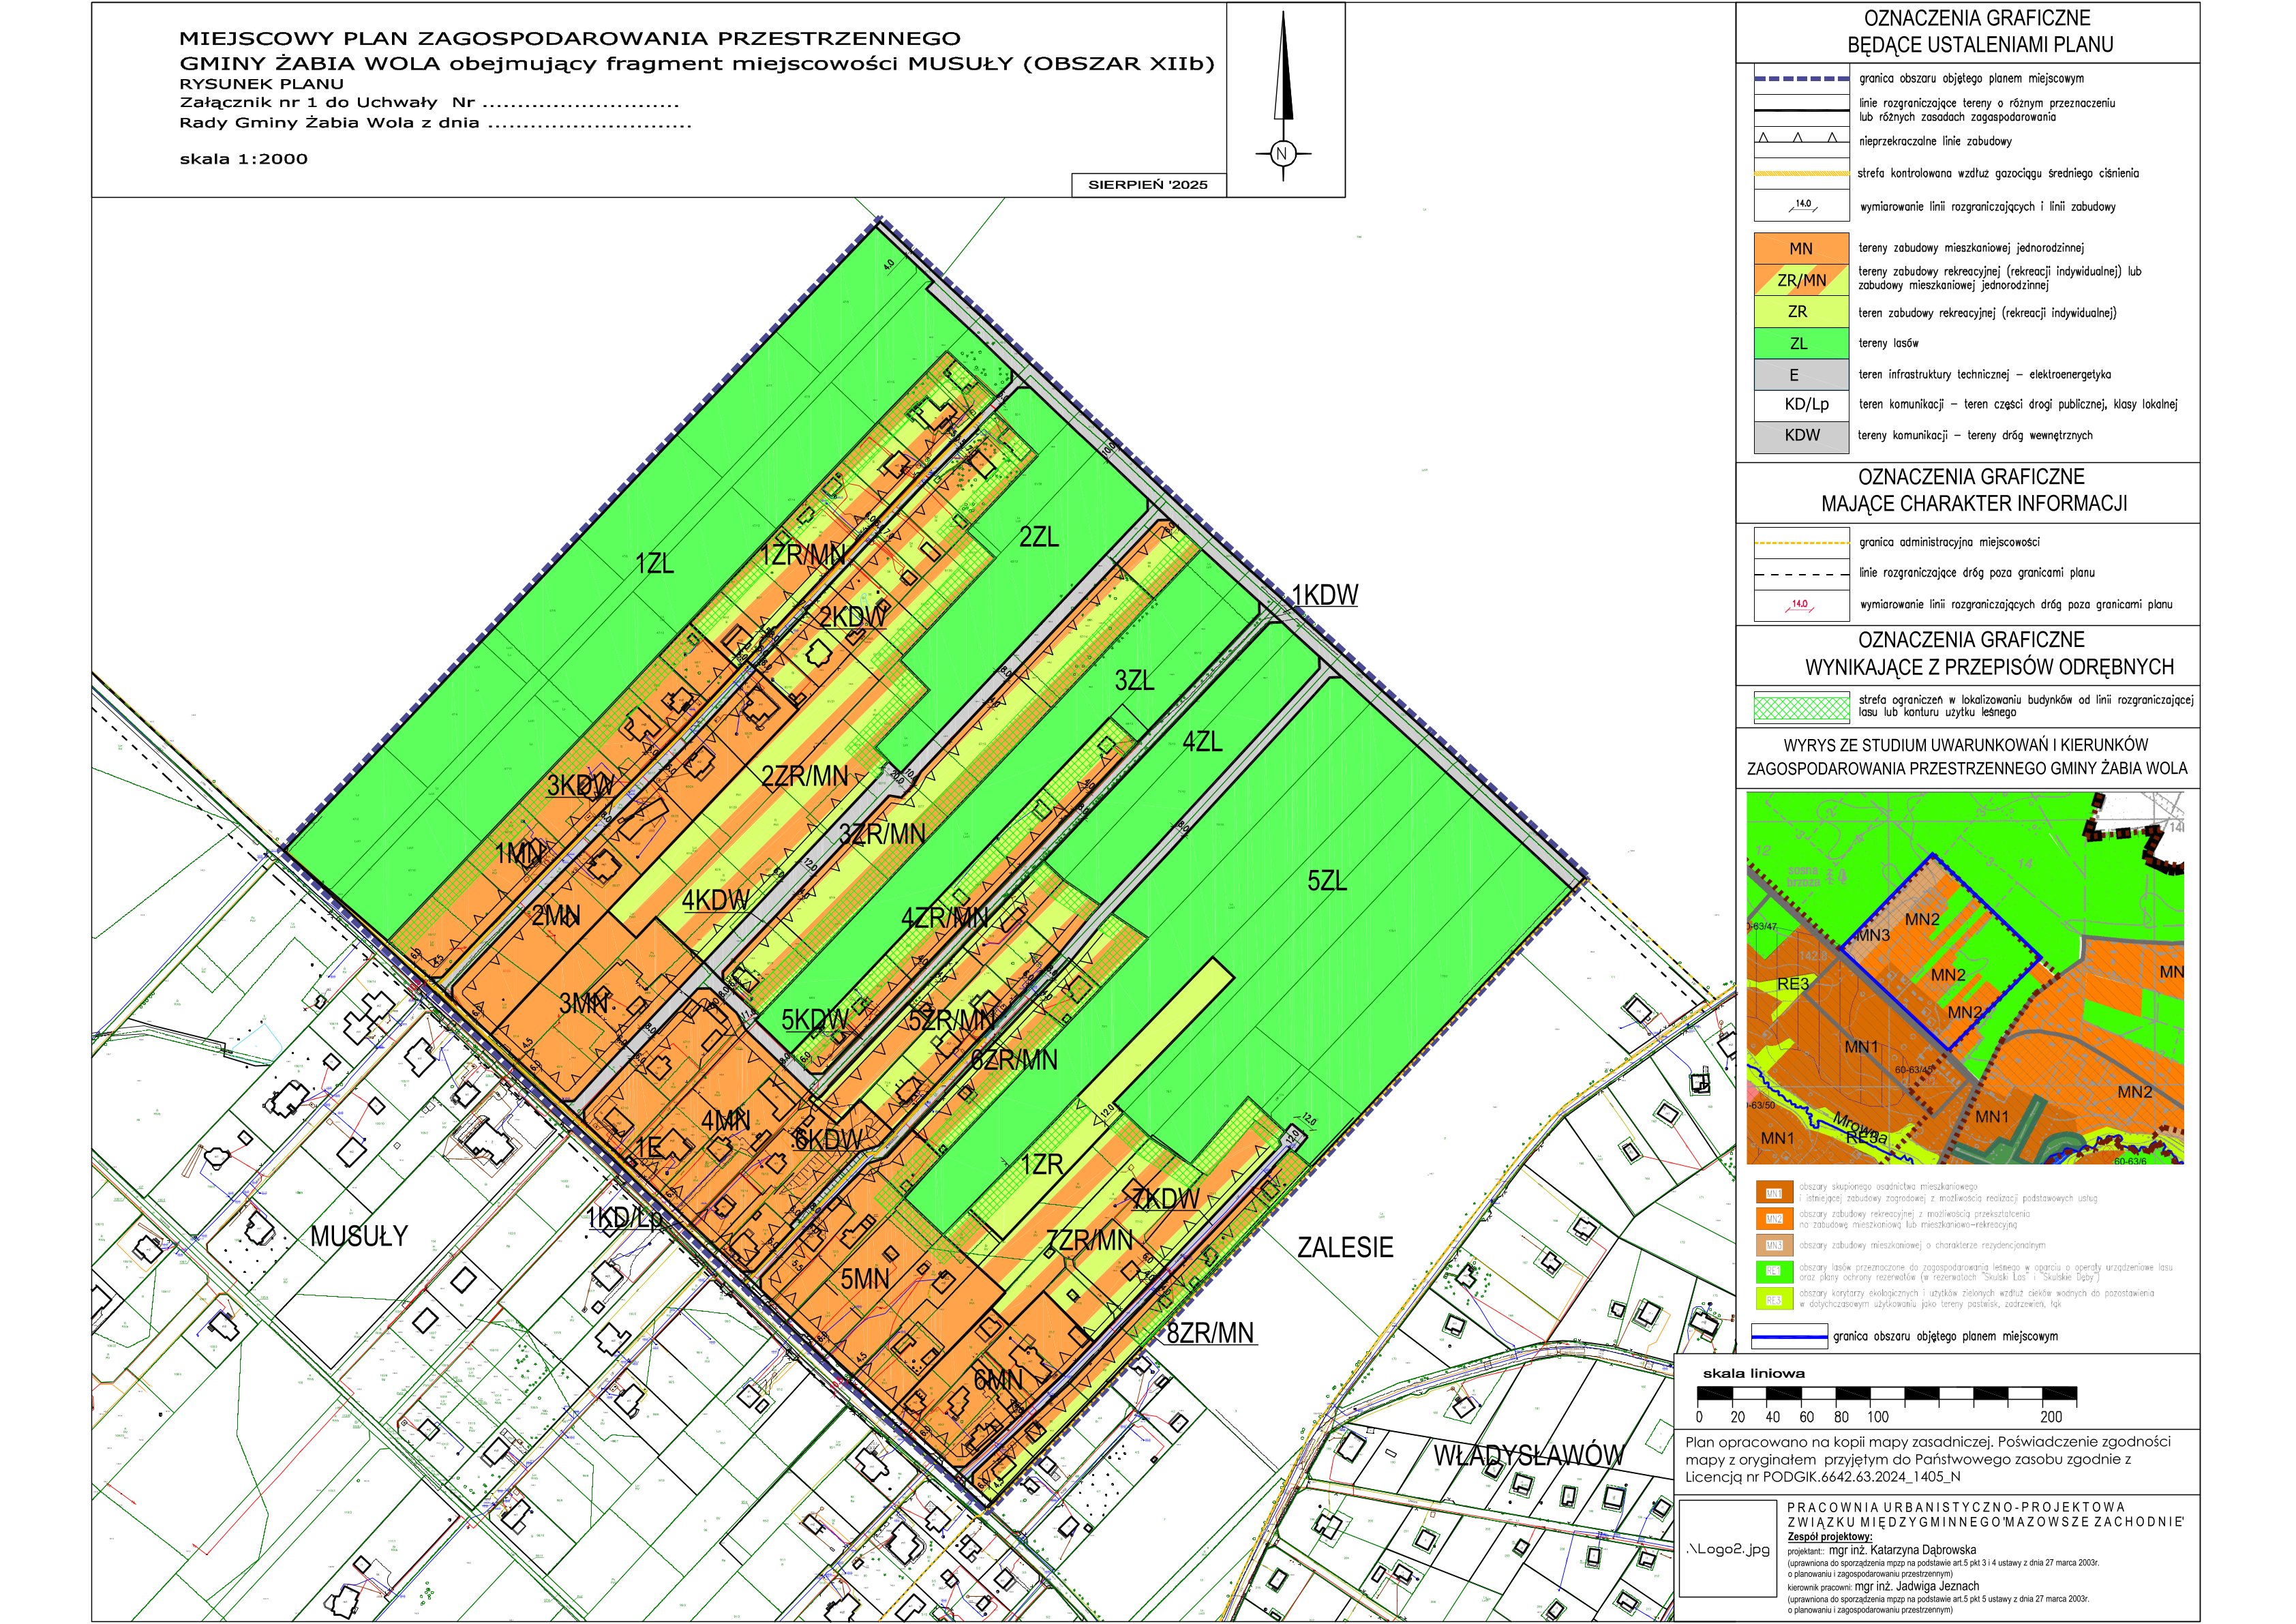Click the skala 1:2000 text
This screenshot has height=1624, width=2296.
click(x=244, y=159)
